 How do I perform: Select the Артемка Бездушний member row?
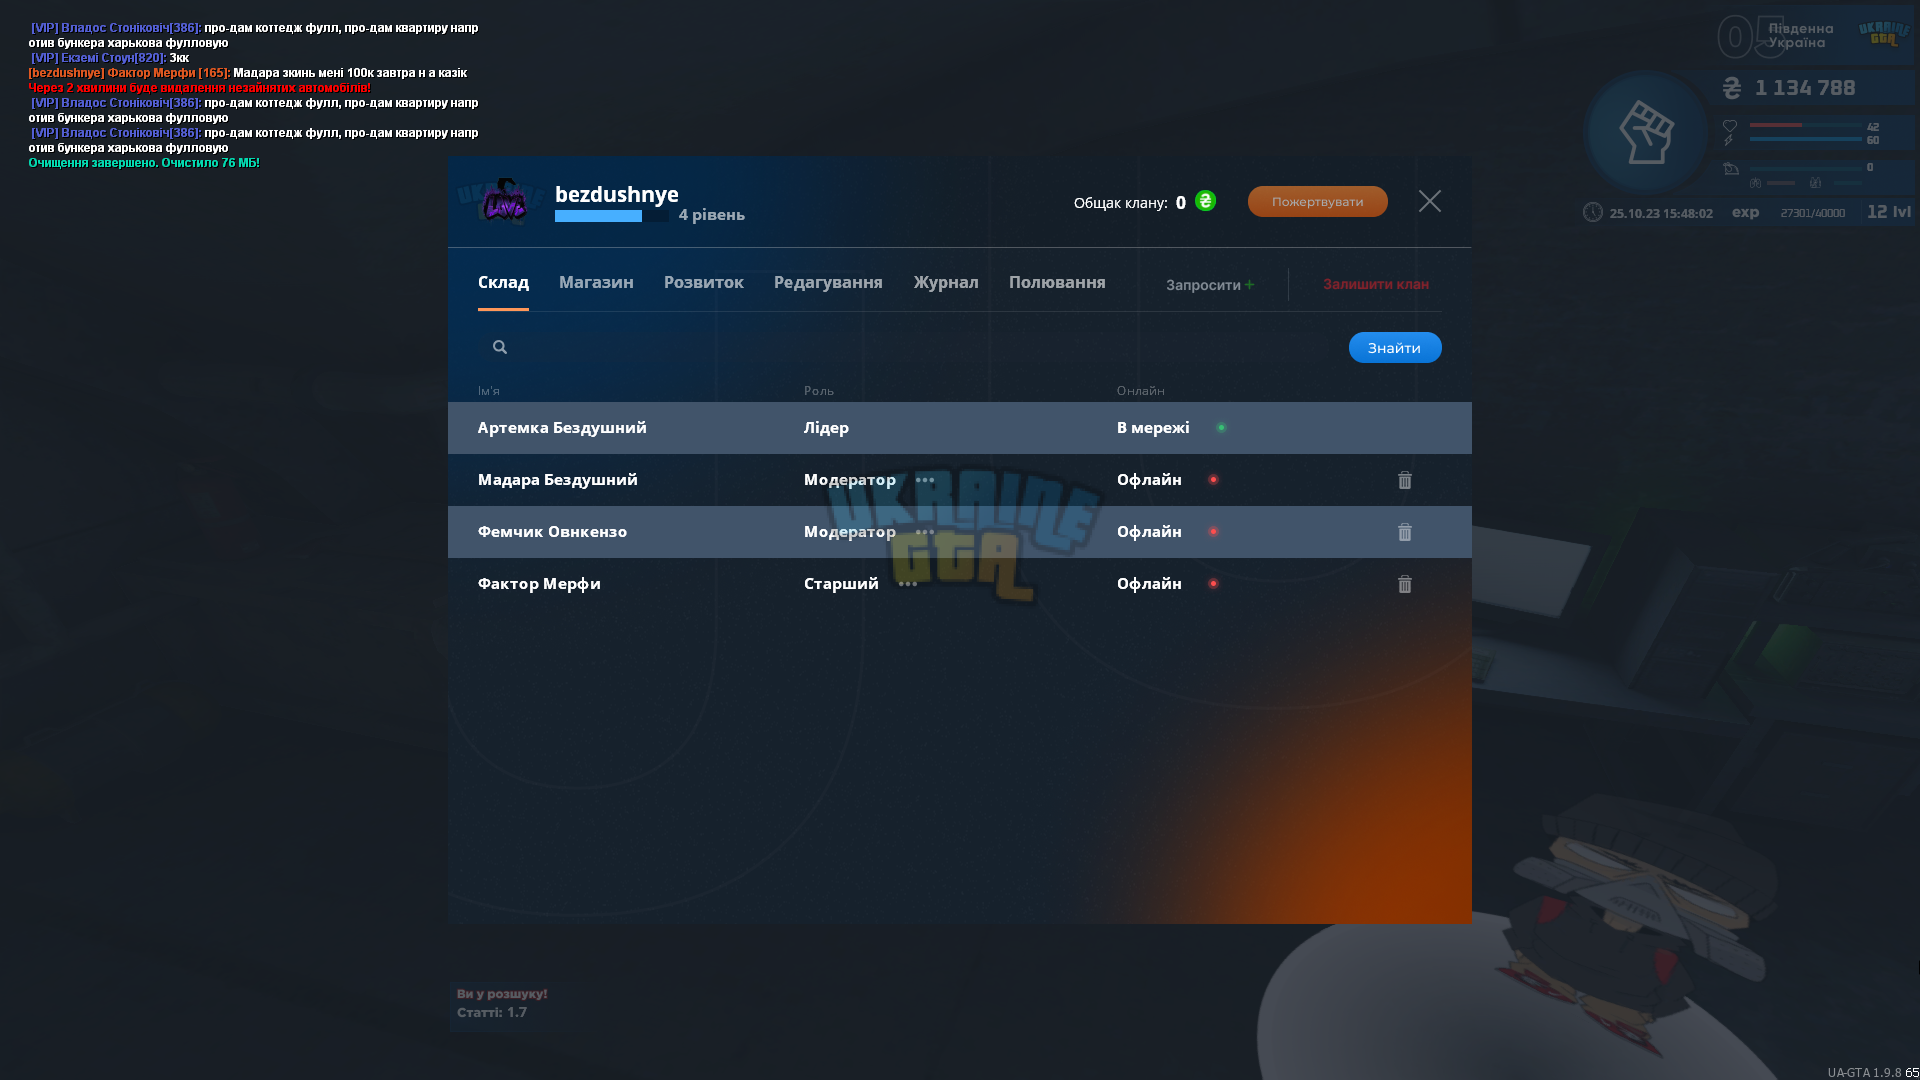click(x=960, y=428)
